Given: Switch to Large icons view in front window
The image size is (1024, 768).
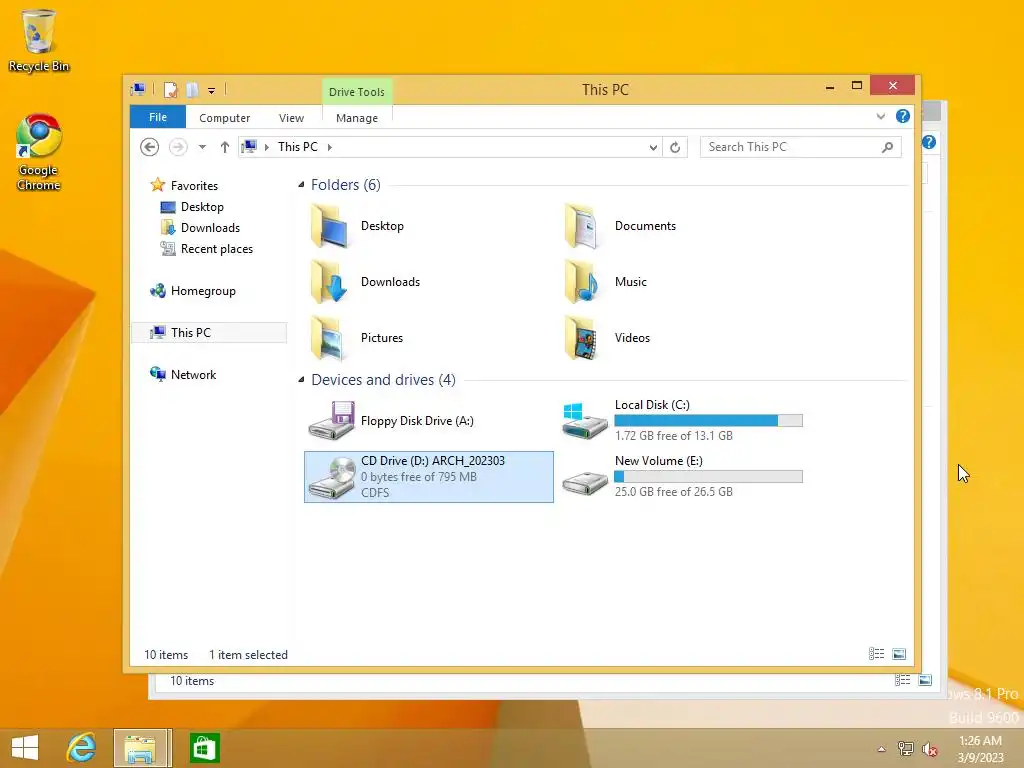Looking at the screenshot, I should click(x=899, y=654).
